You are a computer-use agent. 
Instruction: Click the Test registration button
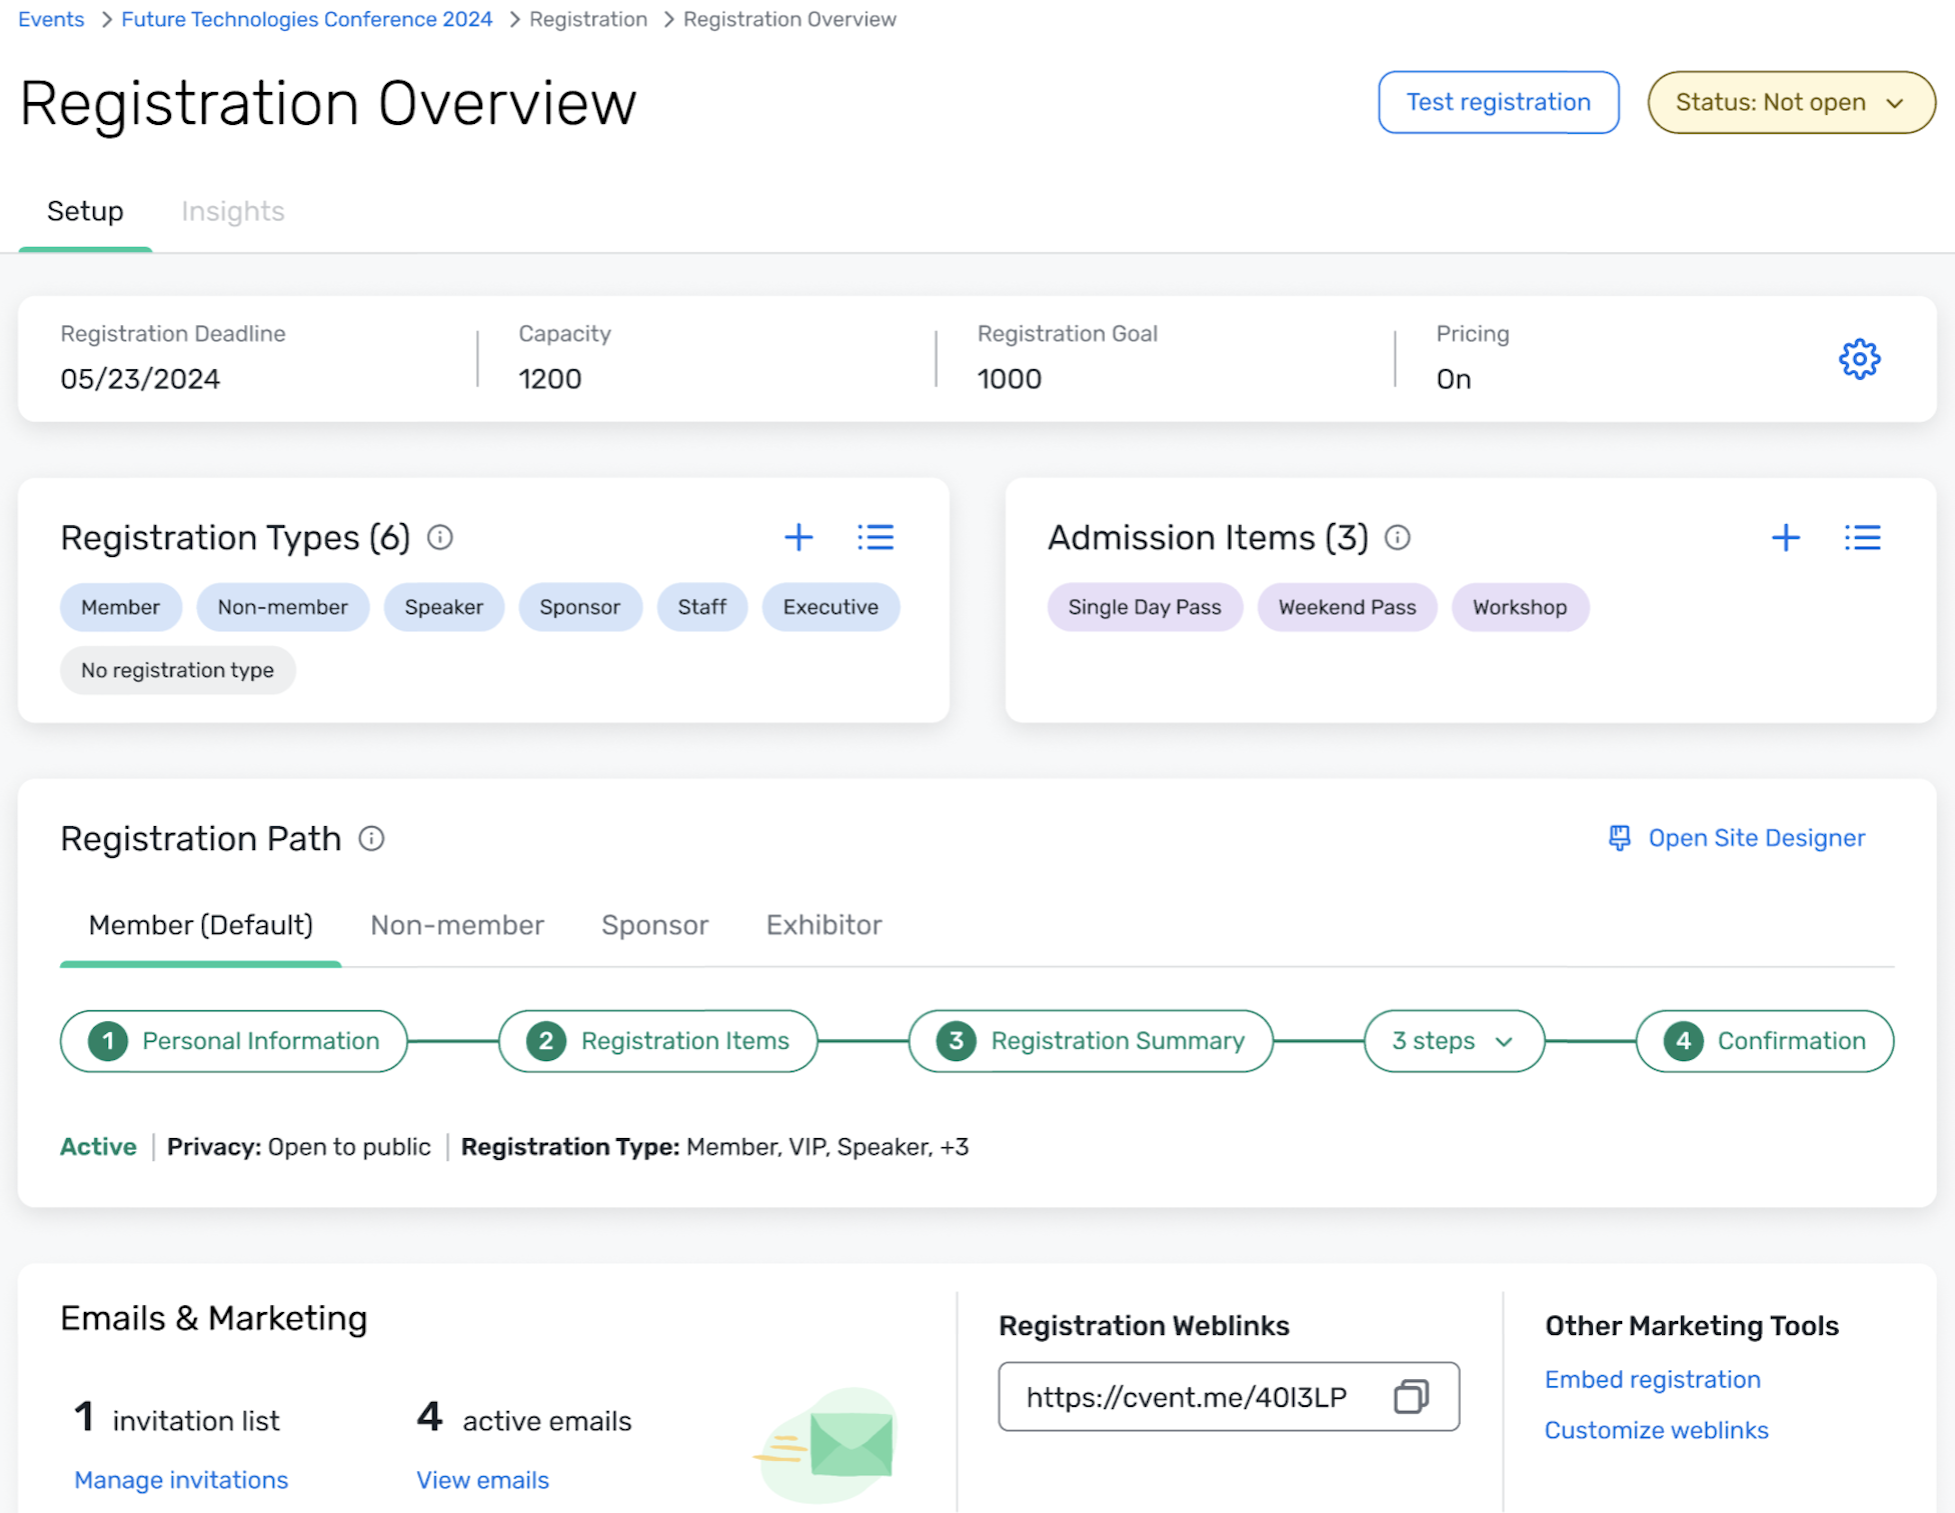coord(1498,102)
